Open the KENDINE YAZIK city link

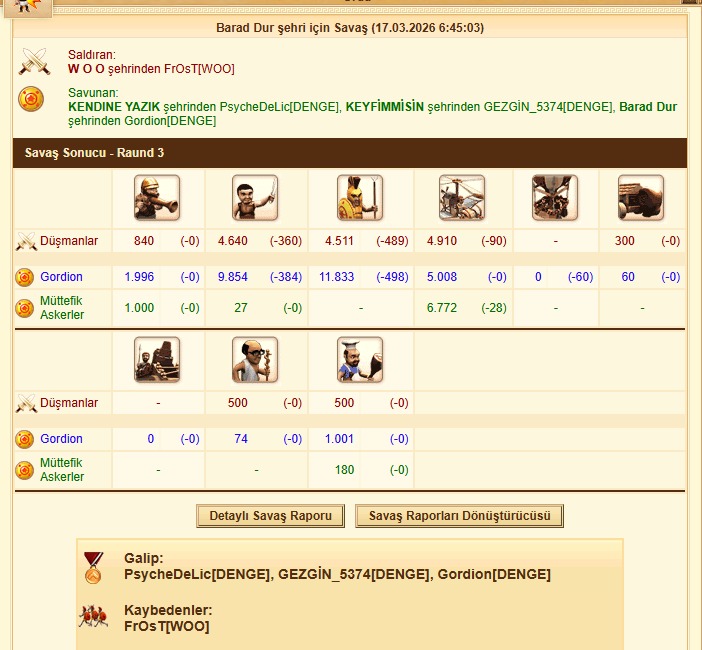click(x=114, y=107)
